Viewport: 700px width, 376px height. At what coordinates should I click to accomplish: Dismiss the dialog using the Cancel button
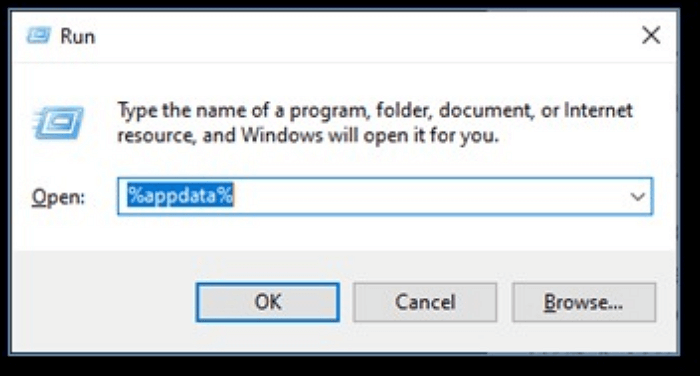pyautogui.click(x=425, y=302)
